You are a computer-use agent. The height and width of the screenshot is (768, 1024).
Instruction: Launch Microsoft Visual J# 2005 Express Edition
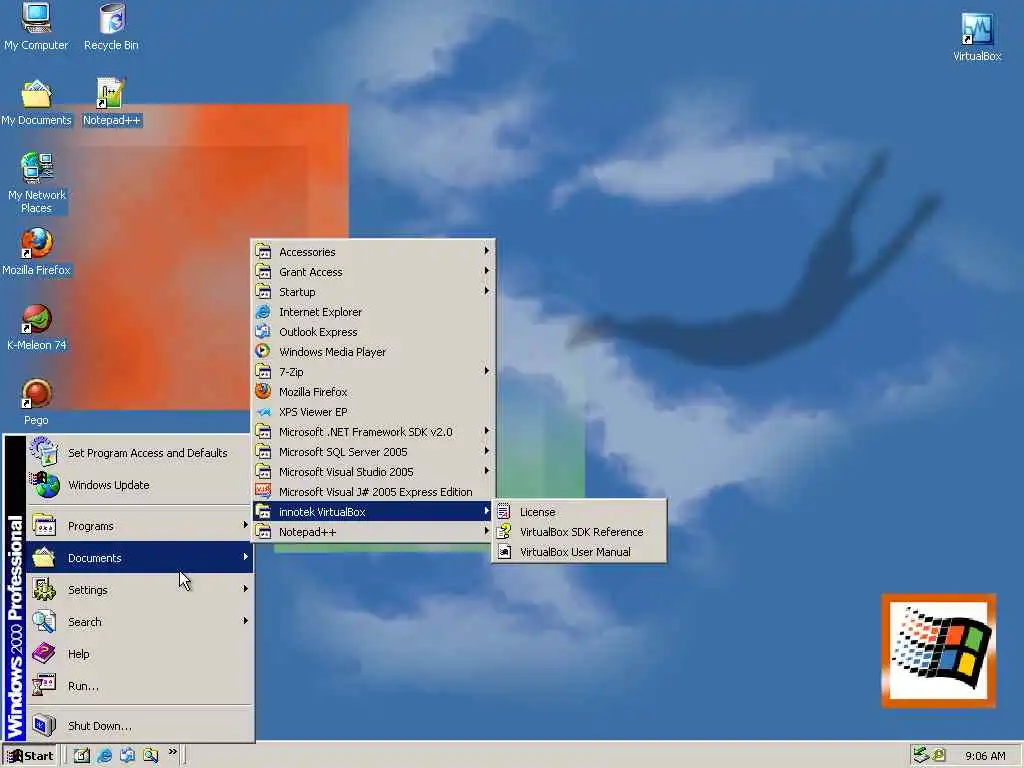pyautogui.click(x=373, y=492)
